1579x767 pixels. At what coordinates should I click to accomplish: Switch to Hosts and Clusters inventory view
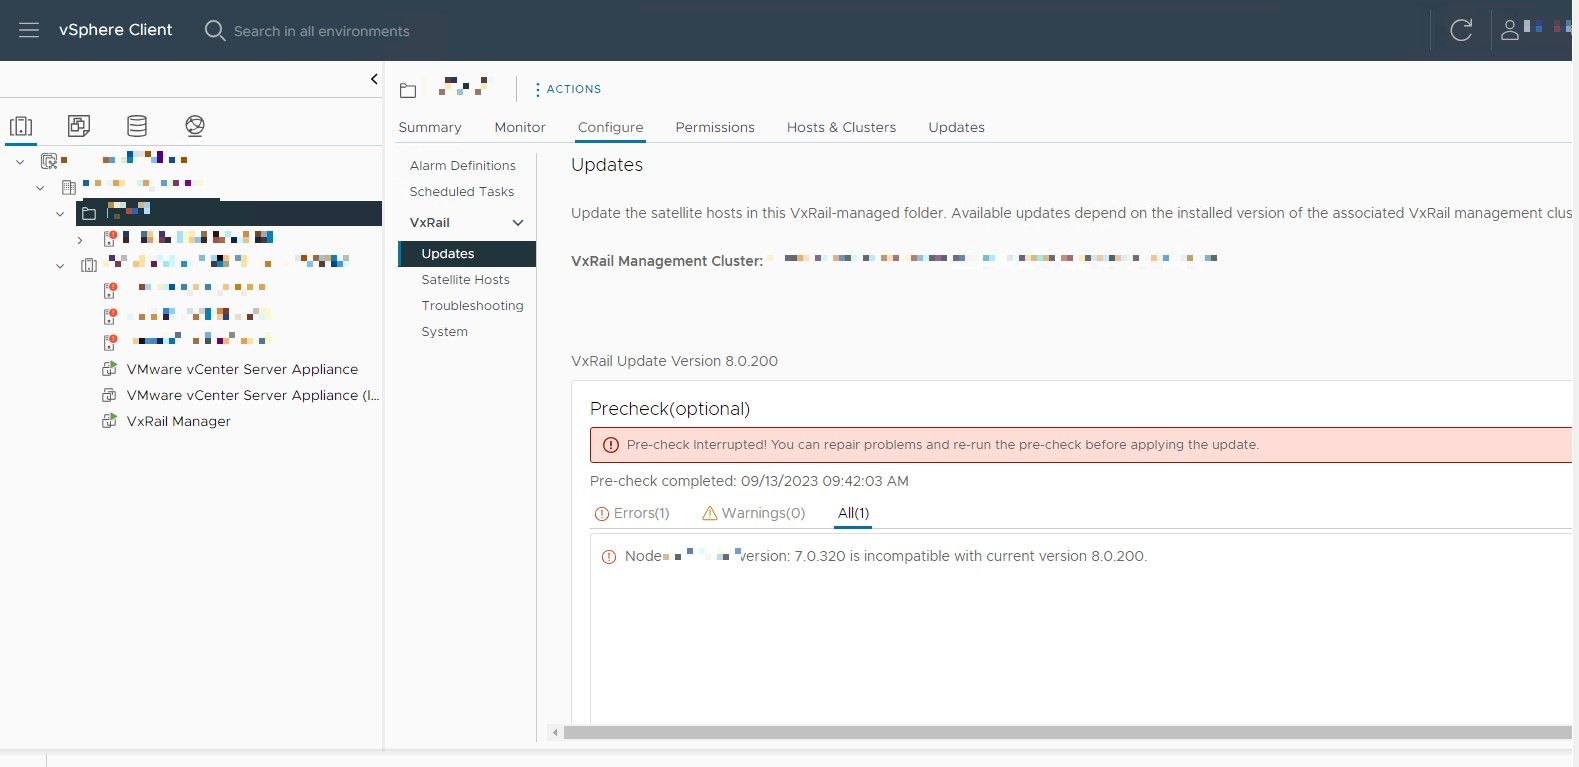click(21, 126)
